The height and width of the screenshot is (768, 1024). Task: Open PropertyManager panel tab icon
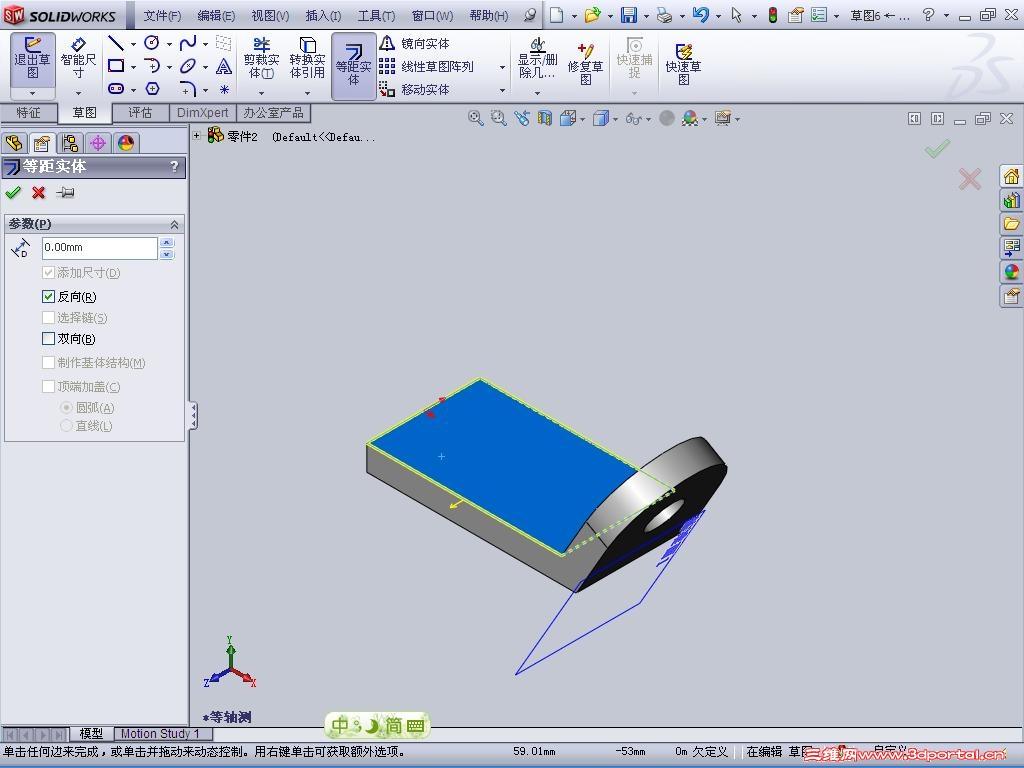(42, 142)
